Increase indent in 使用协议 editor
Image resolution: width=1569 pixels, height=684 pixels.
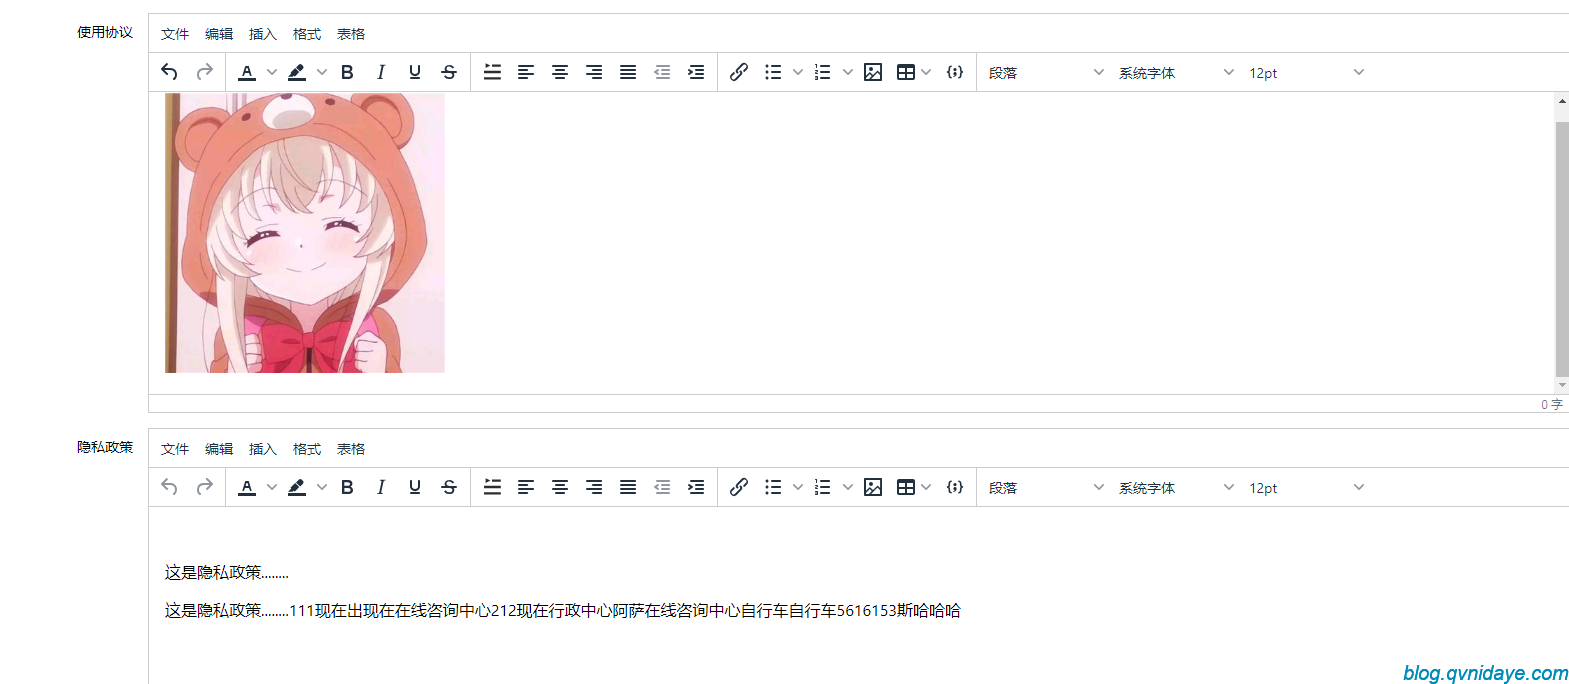[x=696, y=72]
